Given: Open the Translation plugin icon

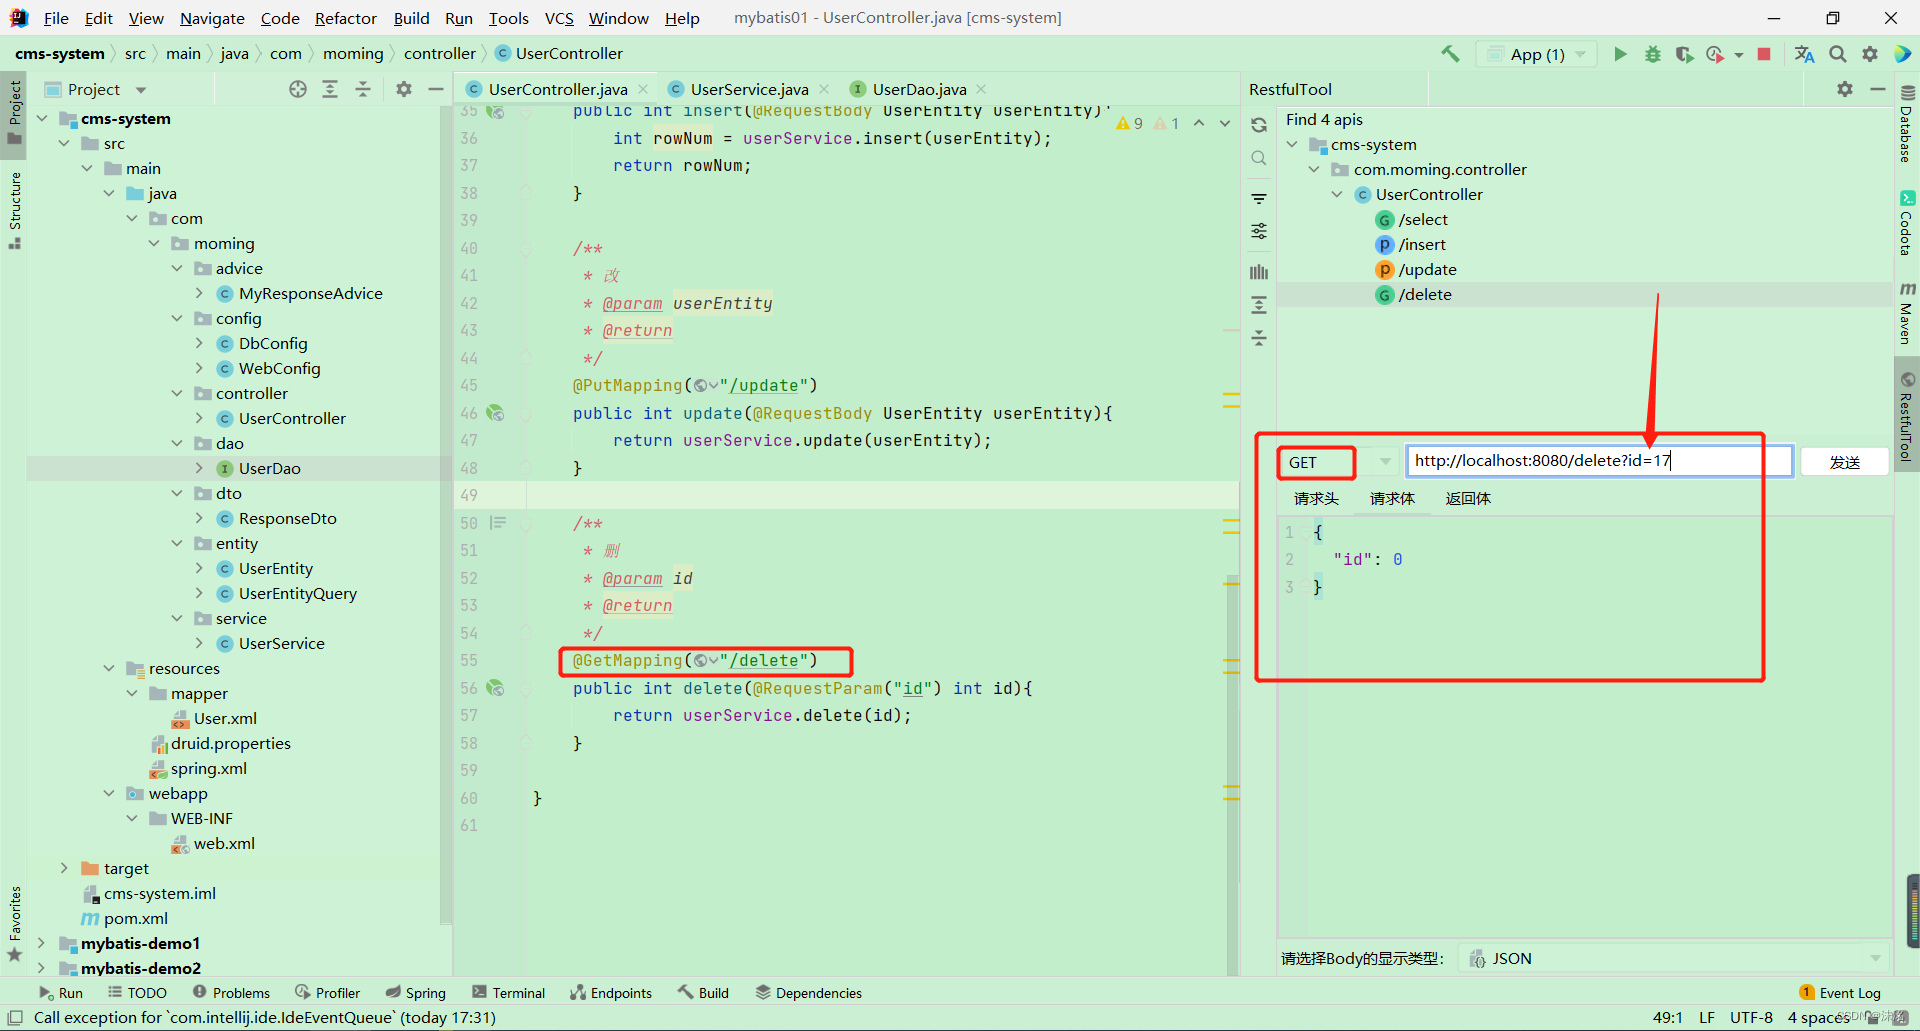Looking at the screenshot, I should [1804, 54].
